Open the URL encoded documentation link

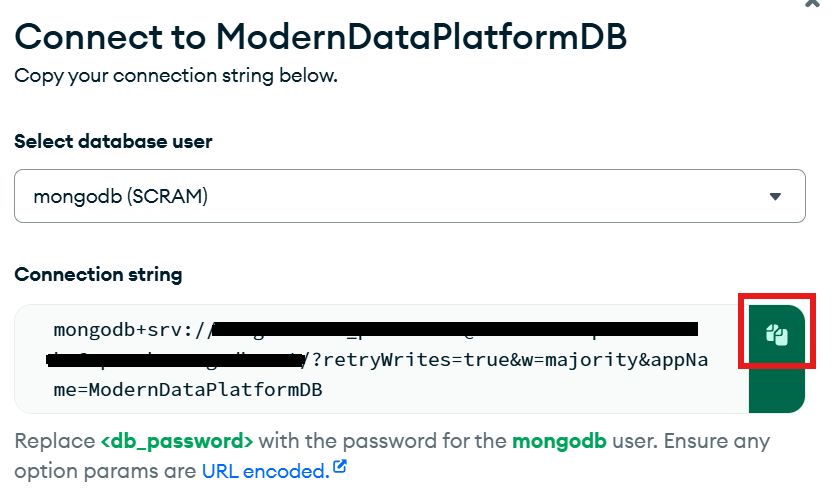265,470
